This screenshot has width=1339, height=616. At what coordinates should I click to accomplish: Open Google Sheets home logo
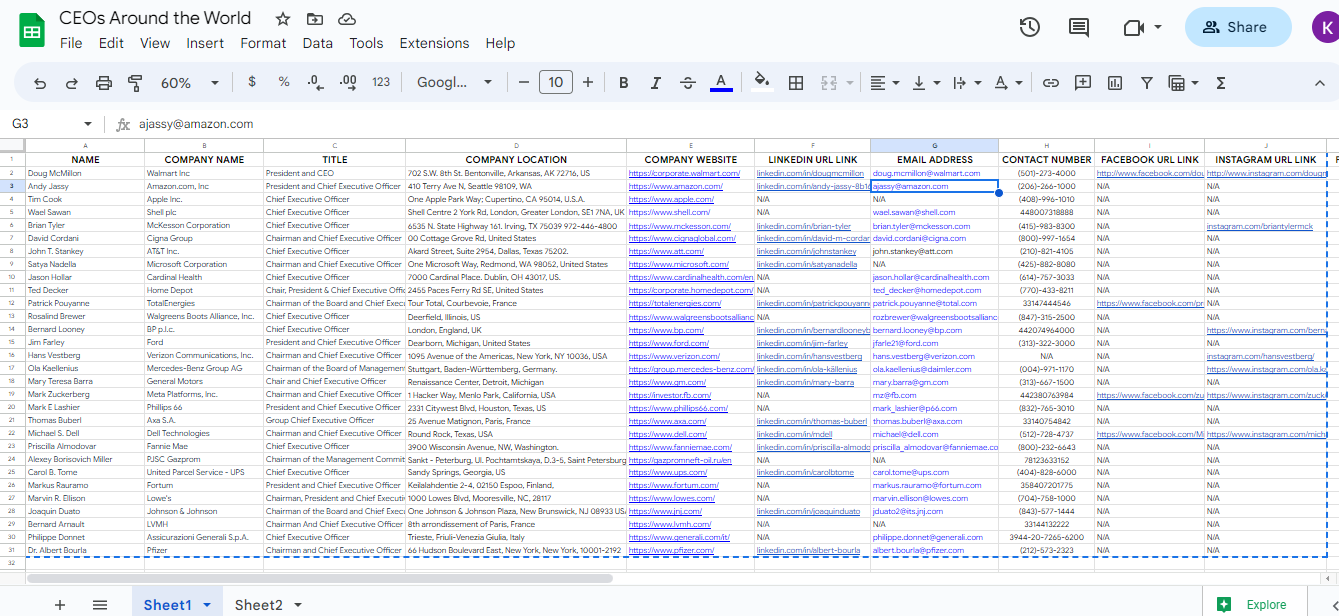32,29
